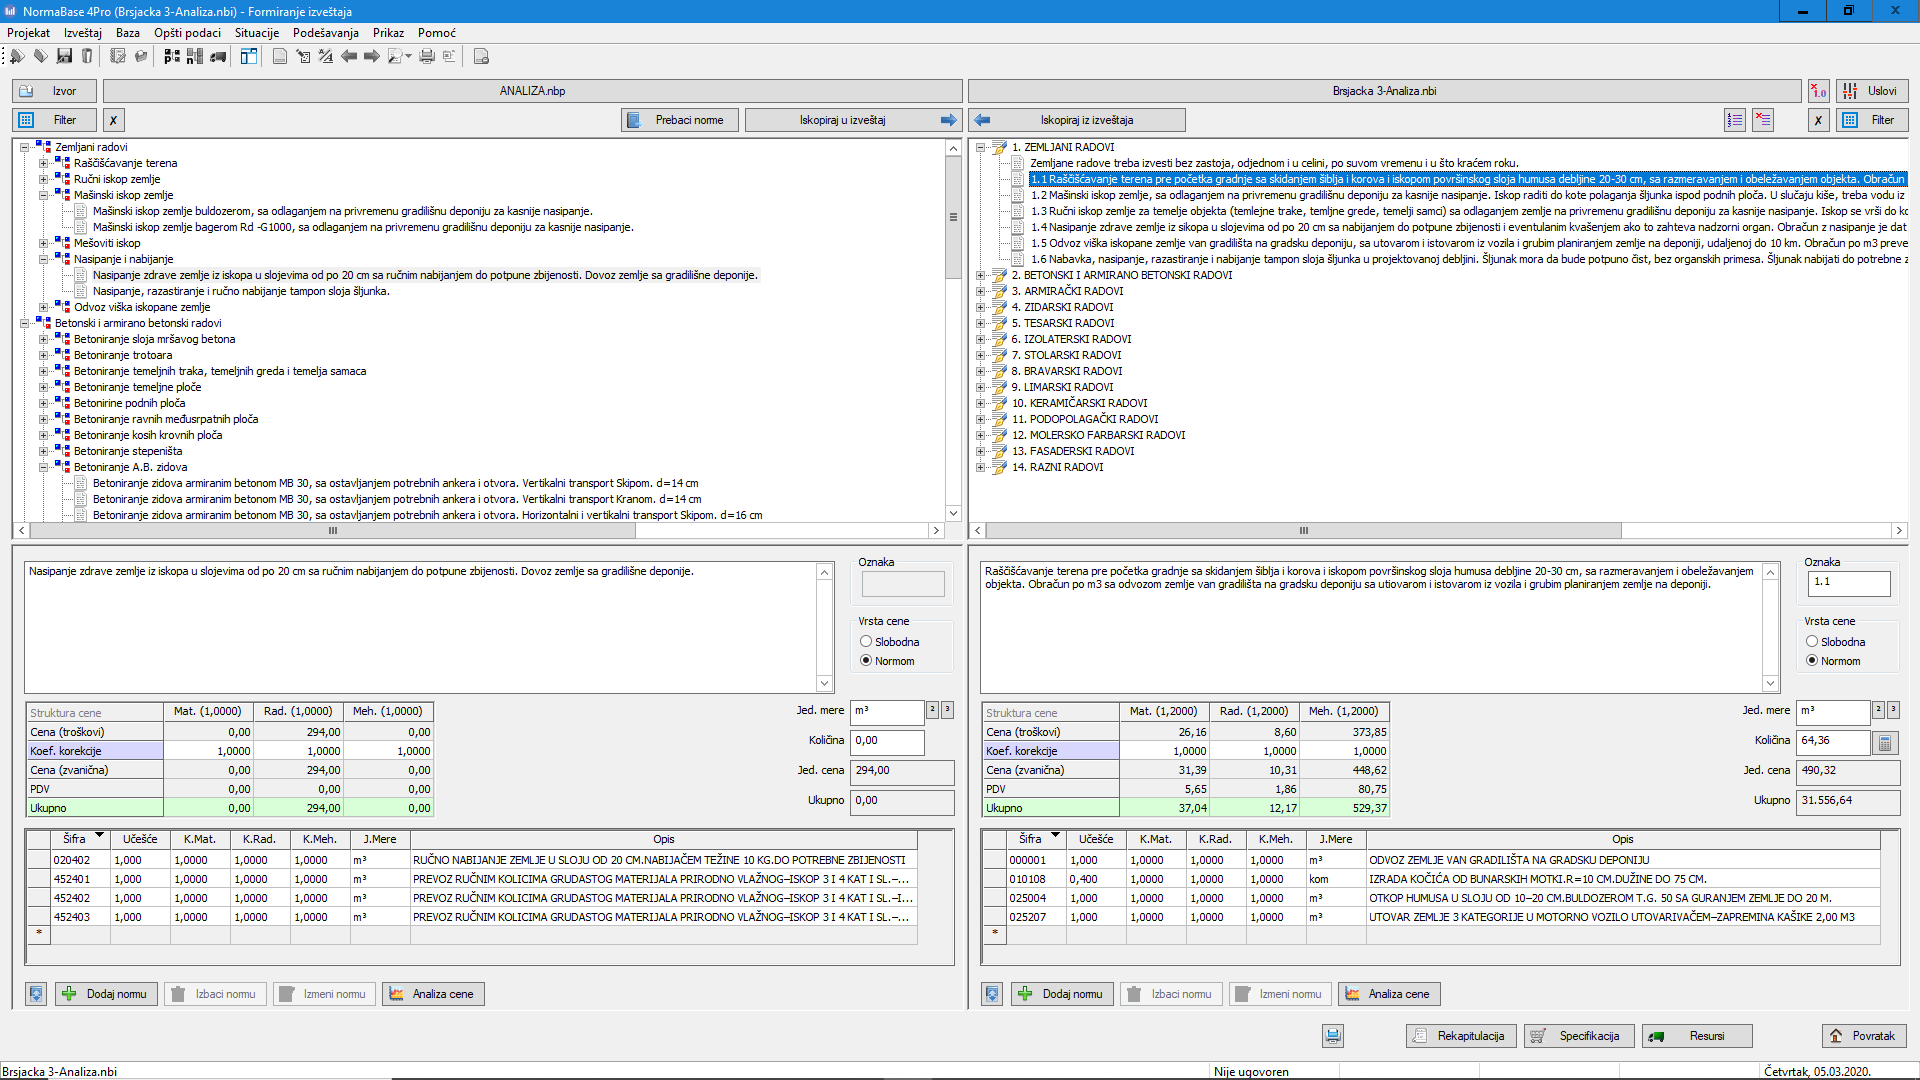Click the Količina field in left panel
The image size is (1920, 1080).
click(886, 741)
